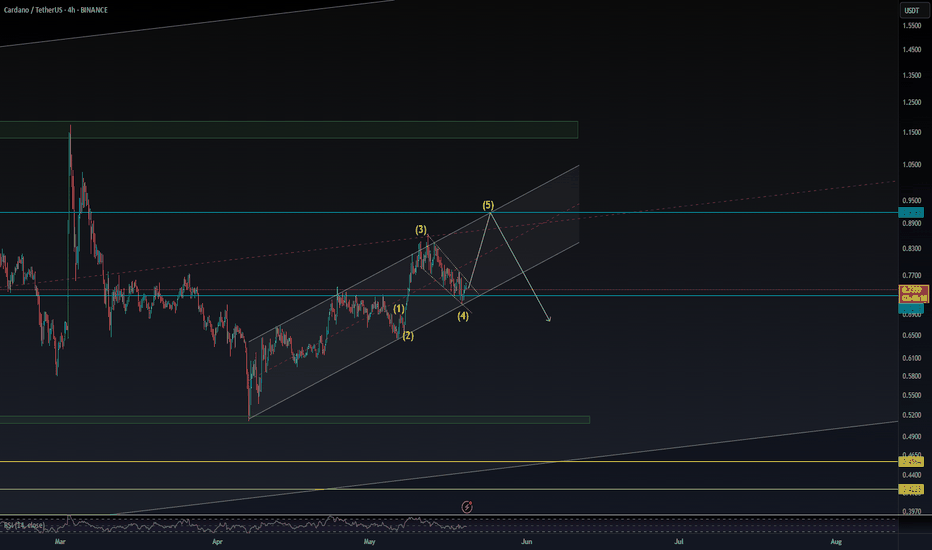This screenshot has width=932, height=550.
Task: Click the upper yellow line price tag
Action: click(x=911, y=461)
